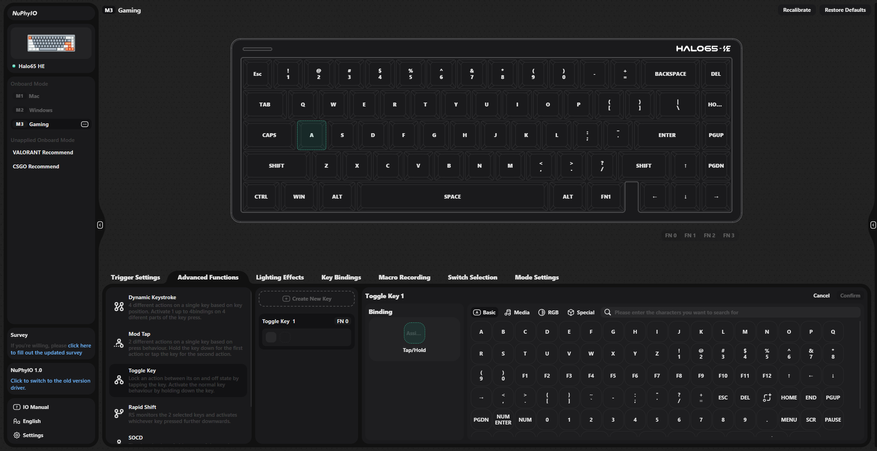The width and height of the screenshot is (877, 451).
Task: Choose F12 from the Basic key list
Action: point(767,375)
